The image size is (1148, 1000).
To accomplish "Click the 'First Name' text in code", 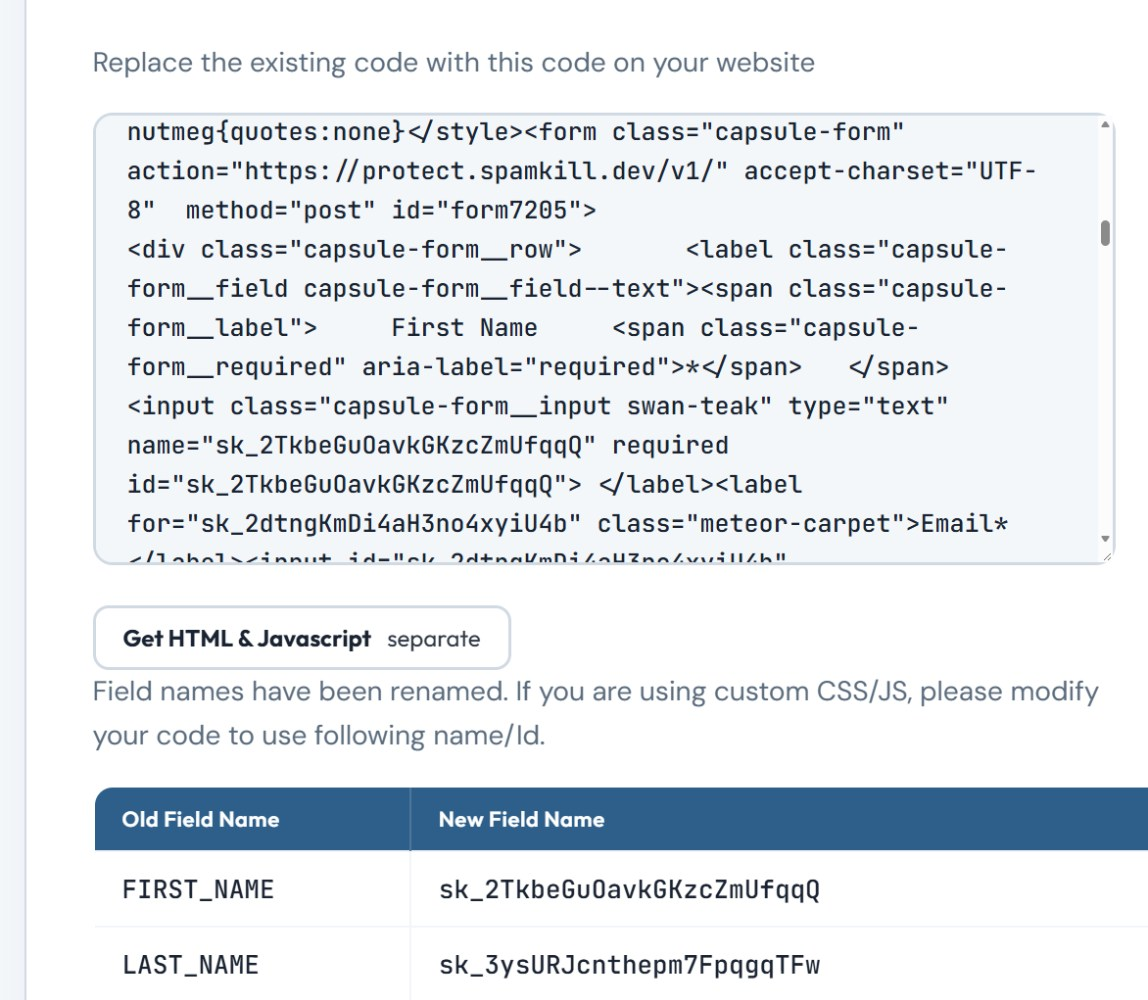I will click(464, 328).
